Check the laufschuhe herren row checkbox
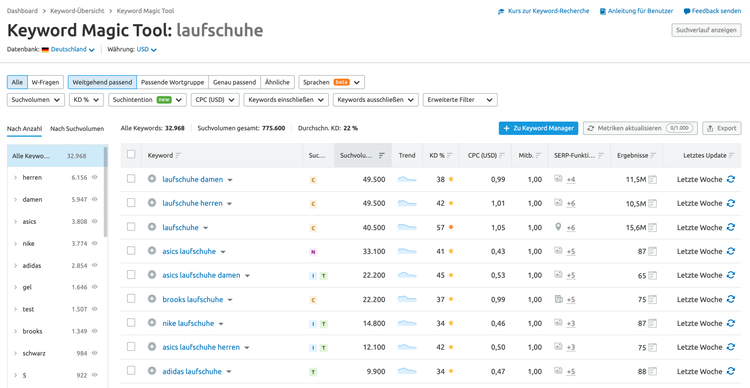Screen dimensions: 750x388 click(x=131, y=202)
